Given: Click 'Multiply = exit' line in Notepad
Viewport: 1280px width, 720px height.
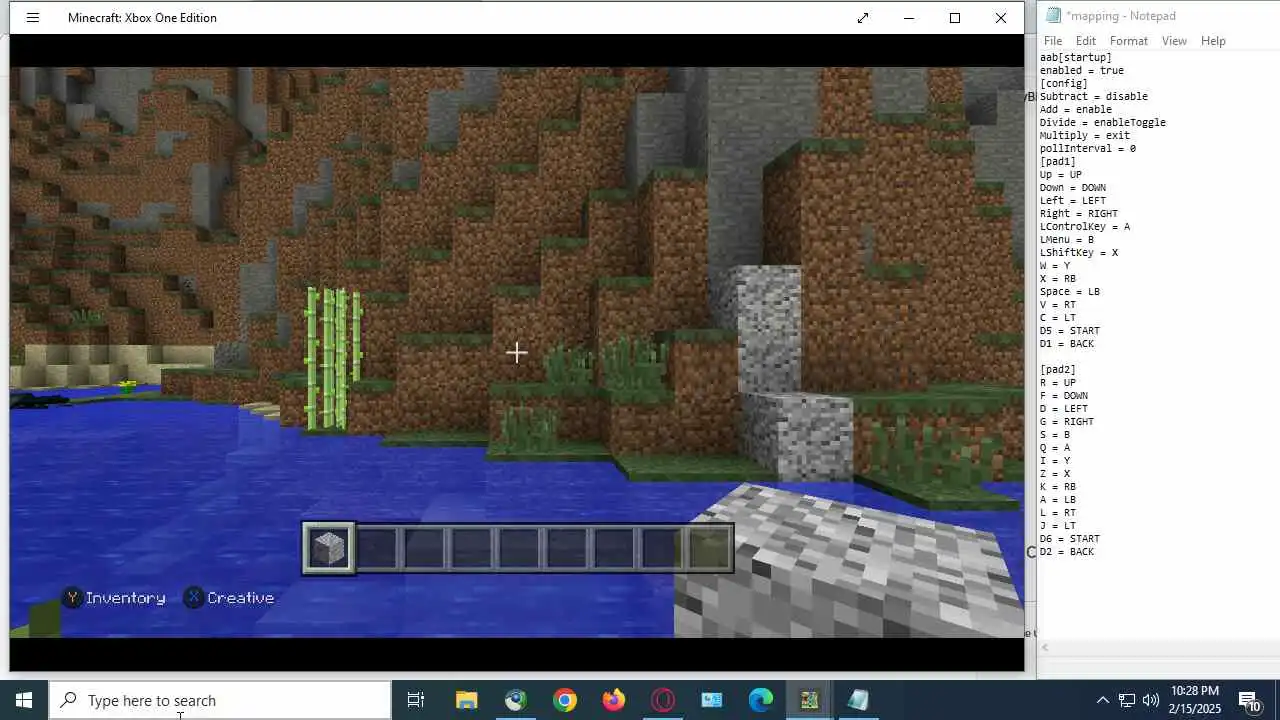Looking at the screenshot, I should 1085,136.
